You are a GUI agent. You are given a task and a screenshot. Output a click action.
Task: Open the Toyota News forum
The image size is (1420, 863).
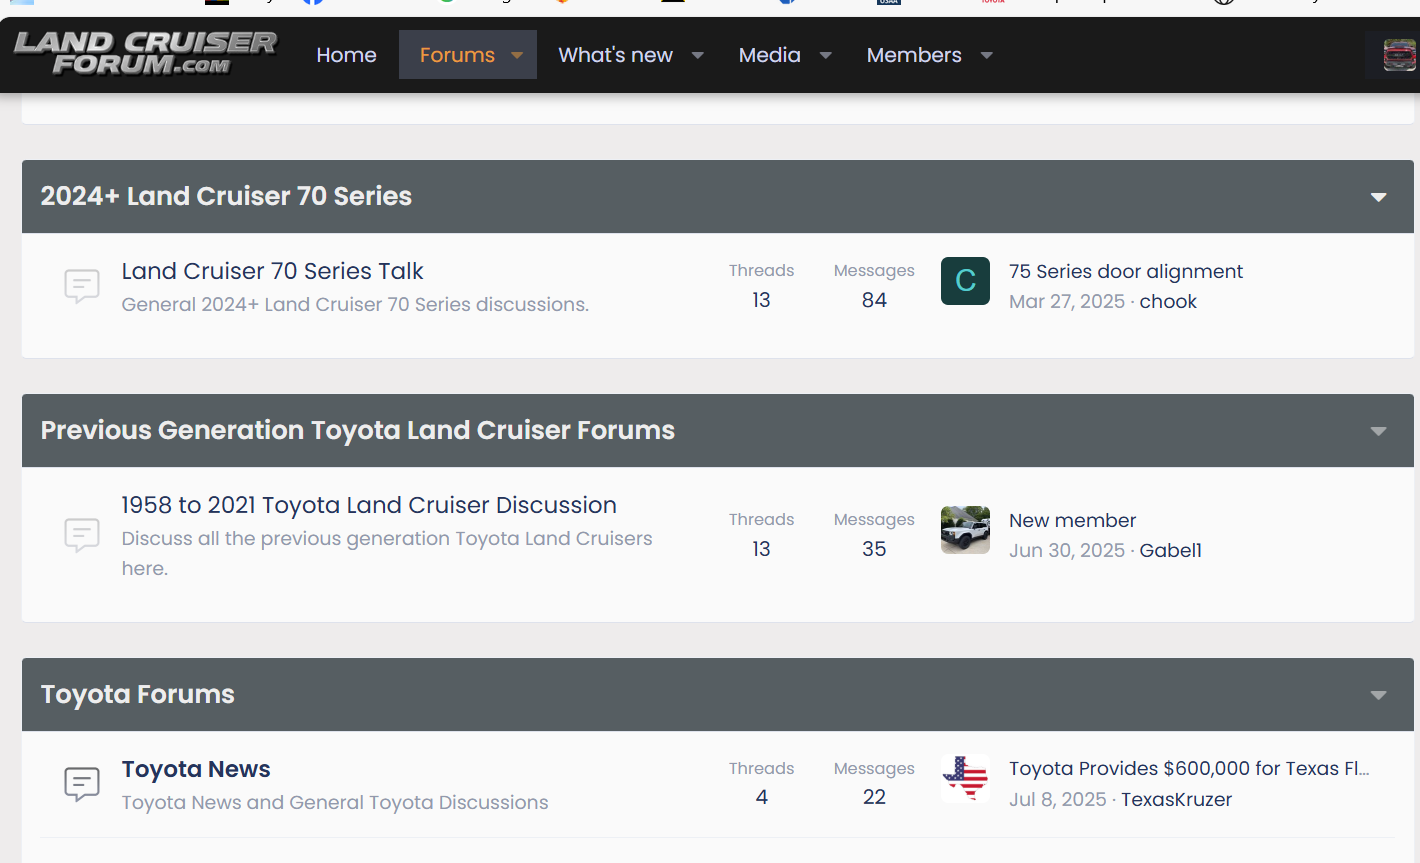click(x=196, y=769)
